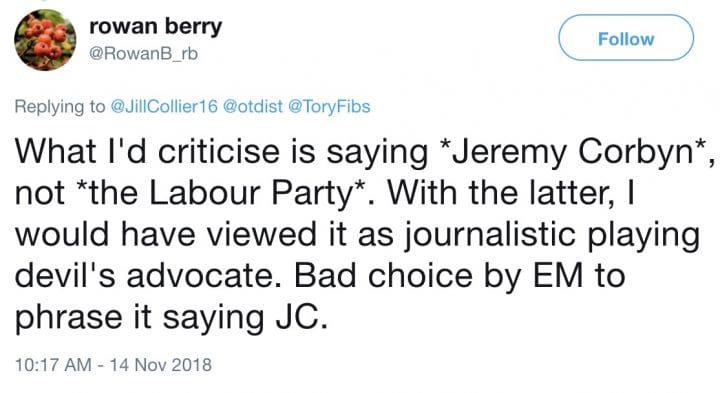Follow rowan berry with the Follow button
The height and width of the screenshot is (393, 720).
[x=626, y=38]
